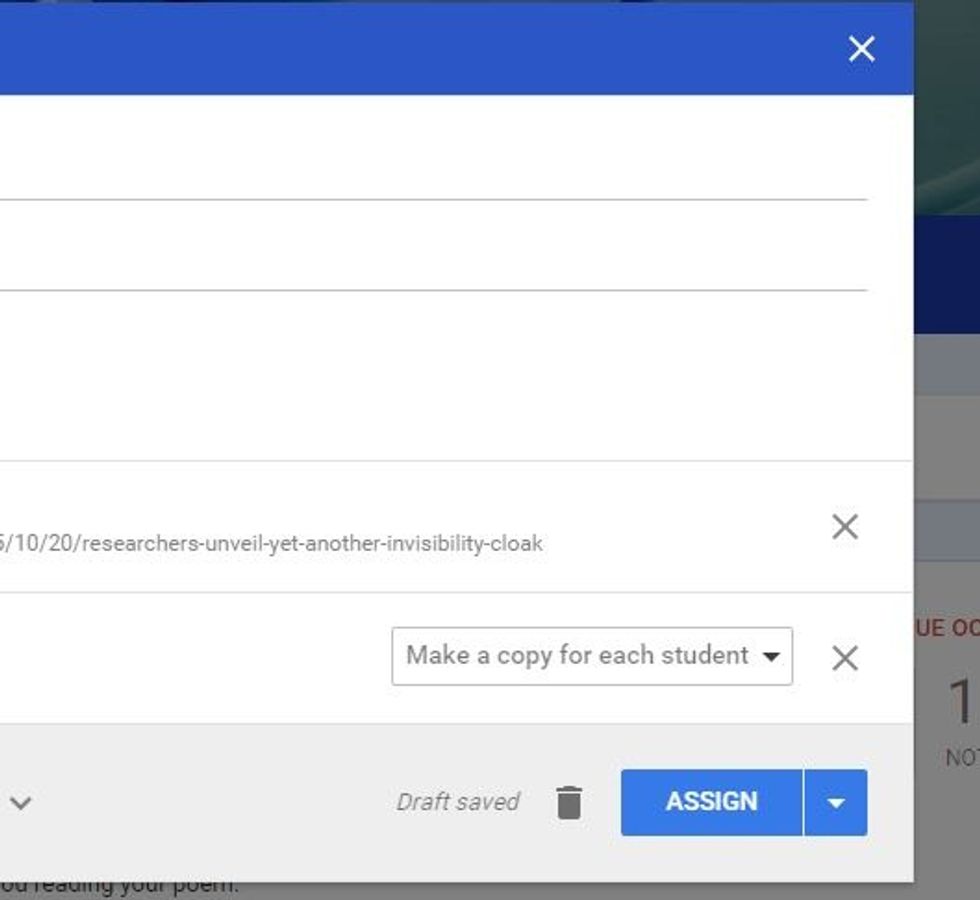Click the dark blue class banner behind the dialog

947,275
